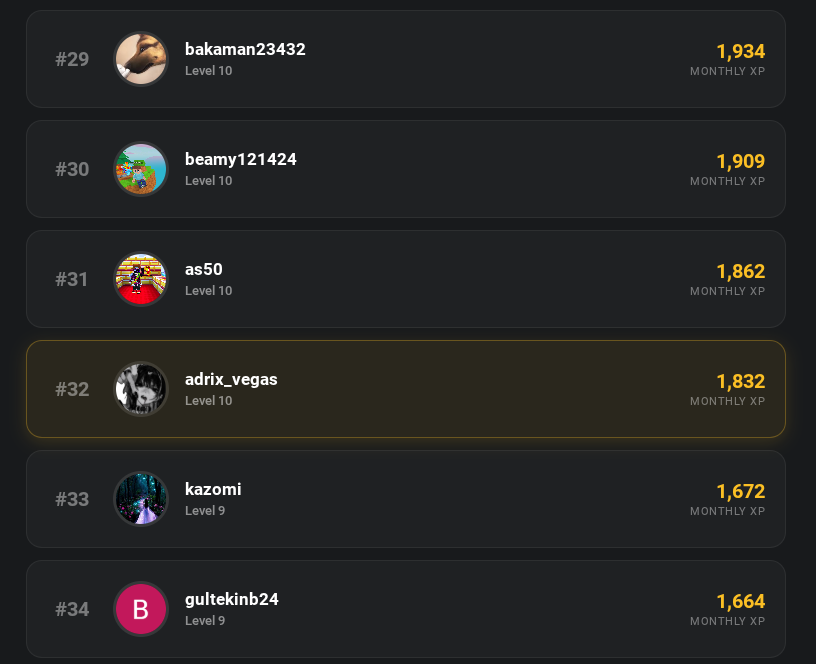Click kazomi's forest avatar

click(x=141, y=499)
